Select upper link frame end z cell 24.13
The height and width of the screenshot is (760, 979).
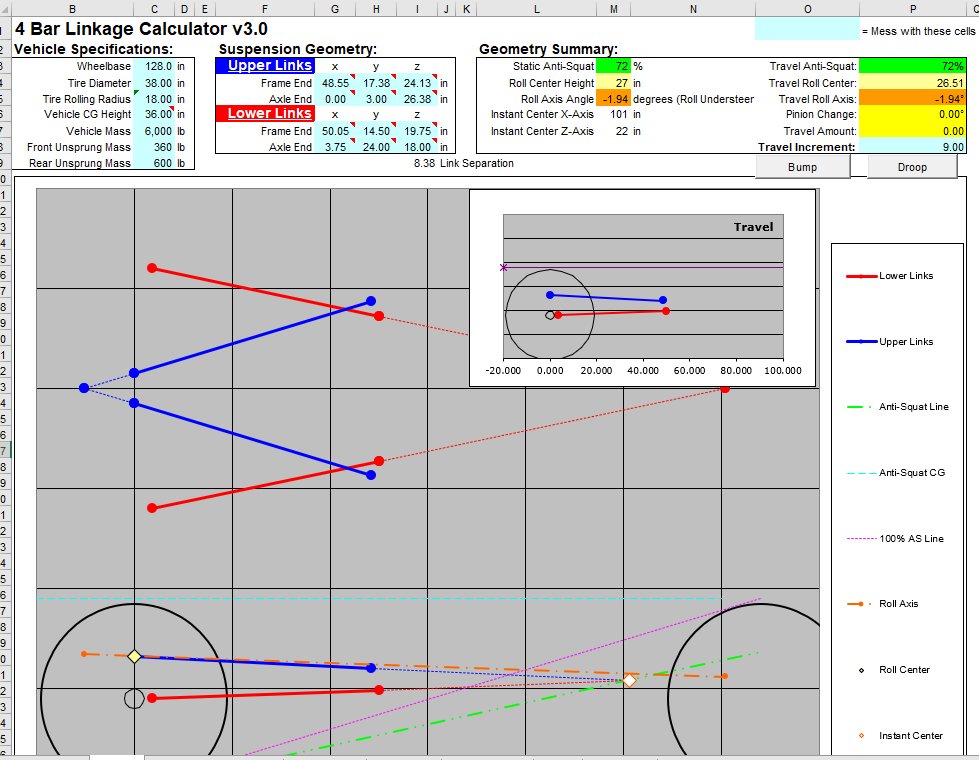pos(417,82)
